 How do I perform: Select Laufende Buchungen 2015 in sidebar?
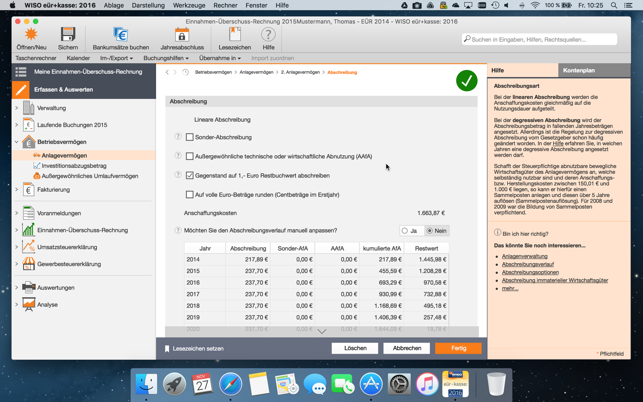(72, 125)
